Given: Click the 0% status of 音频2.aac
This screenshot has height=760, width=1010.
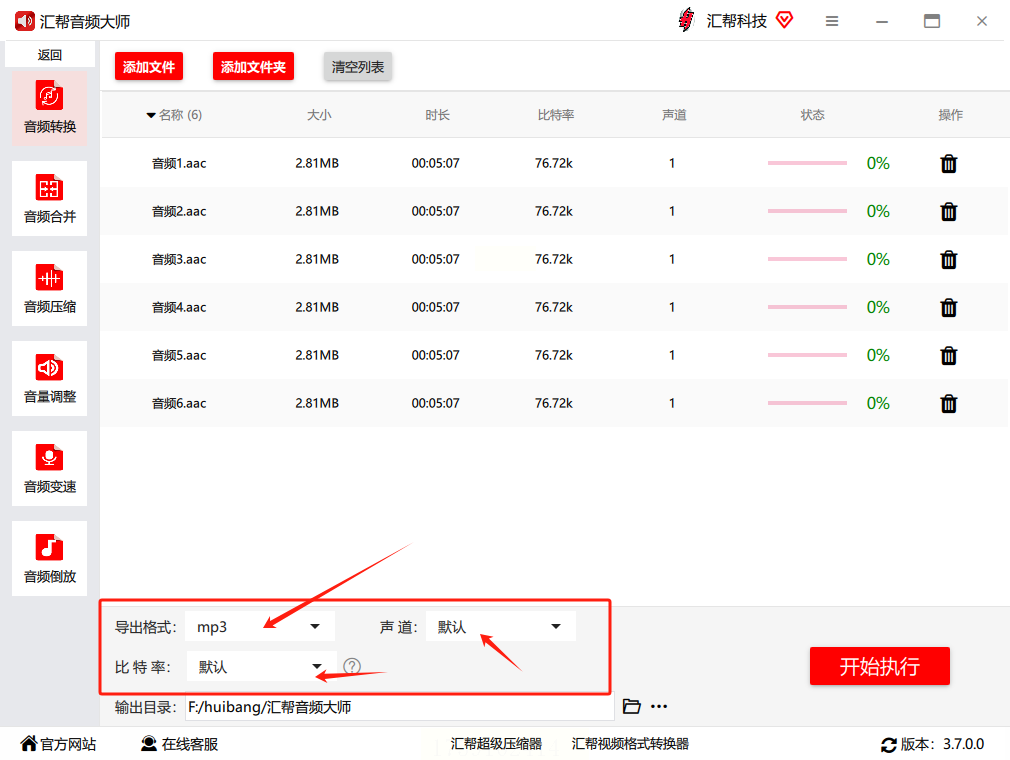Looking at the screenshot, I should point(878,211).
